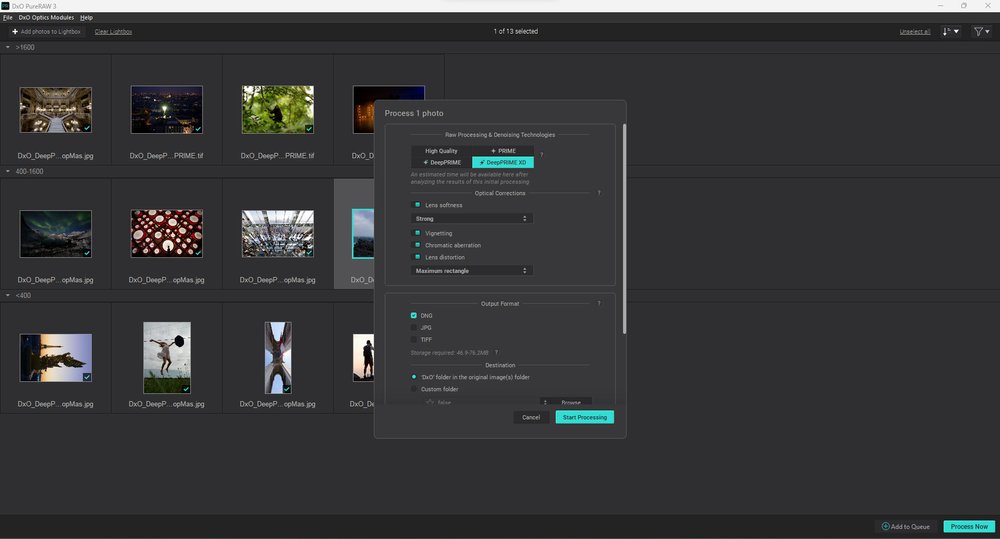Click the help question mark for Optical Corrections
The image size is (1000, 539).
point(598,193)
